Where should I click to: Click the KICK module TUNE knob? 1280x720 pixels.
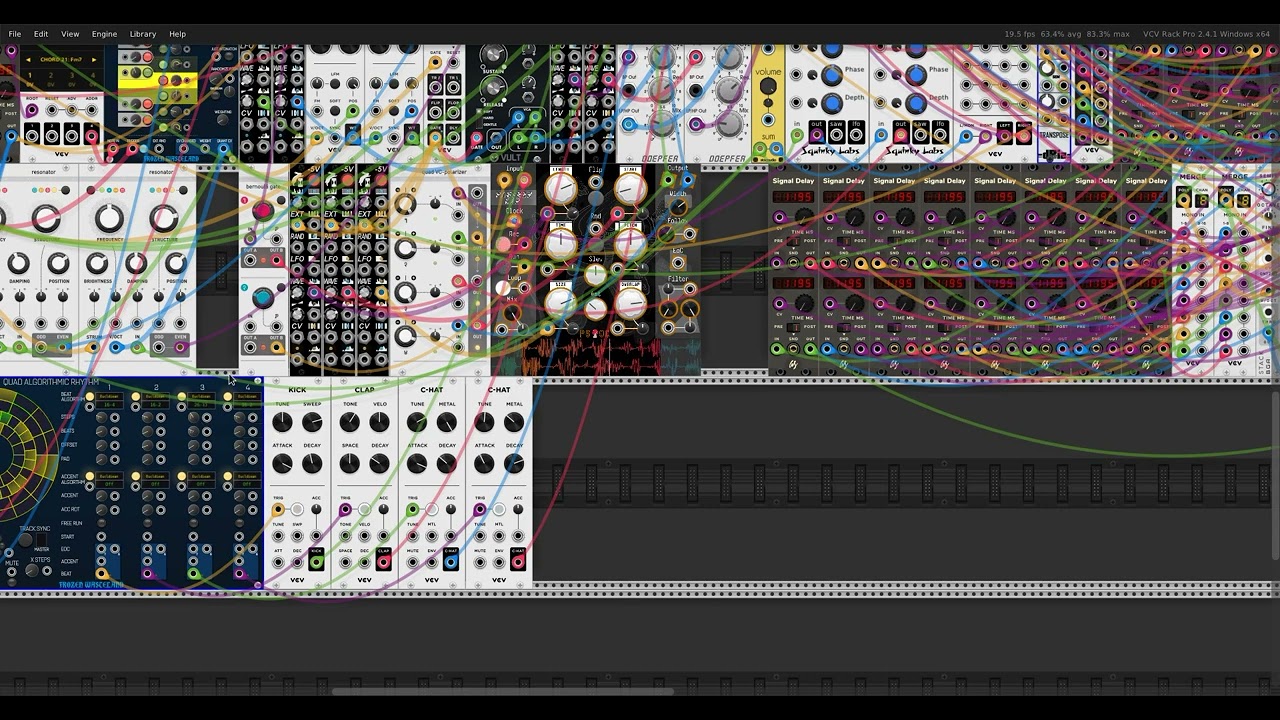click(x=283, y=423)
